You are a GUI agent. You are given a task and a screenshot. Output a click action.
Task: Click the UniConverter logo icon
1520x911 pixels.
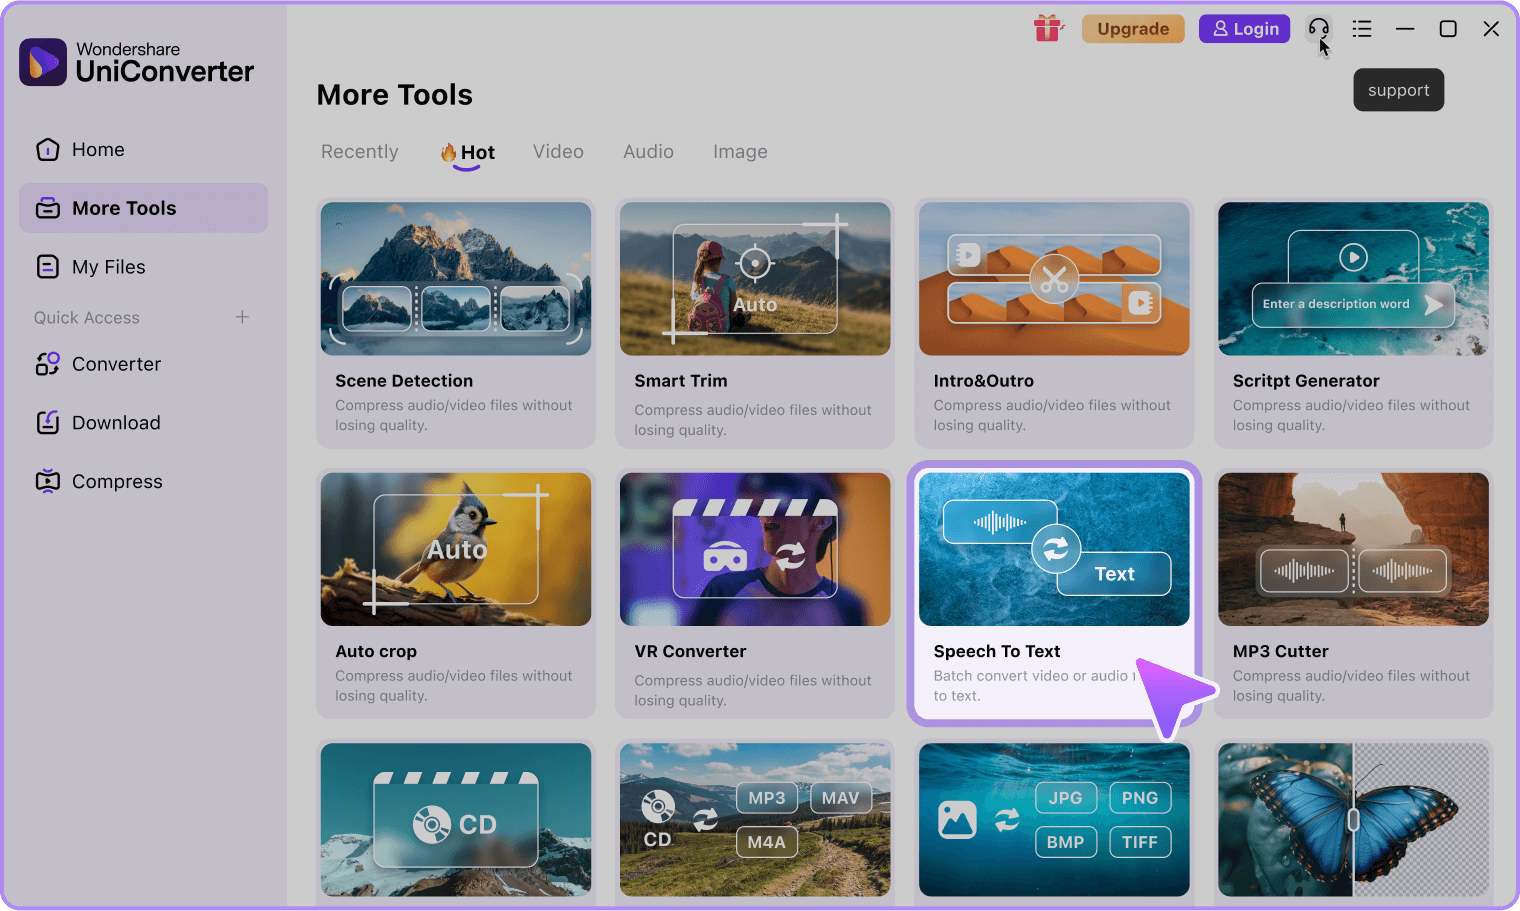coord(43,62)
